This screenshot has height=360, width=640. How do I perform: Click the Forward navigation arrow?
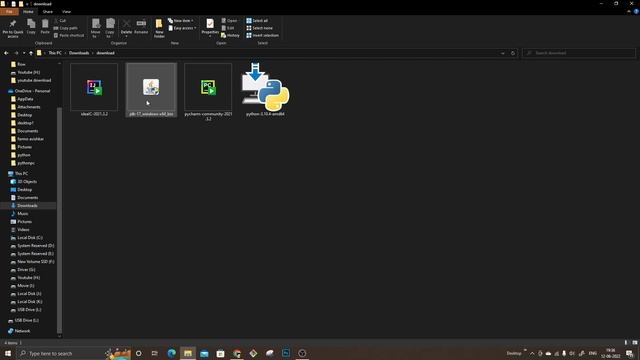coord(16,53)
